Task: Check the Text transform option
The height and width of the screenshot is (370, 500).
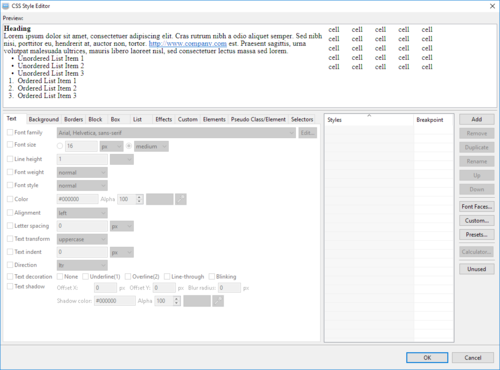Action: click(x=10, y=239)
